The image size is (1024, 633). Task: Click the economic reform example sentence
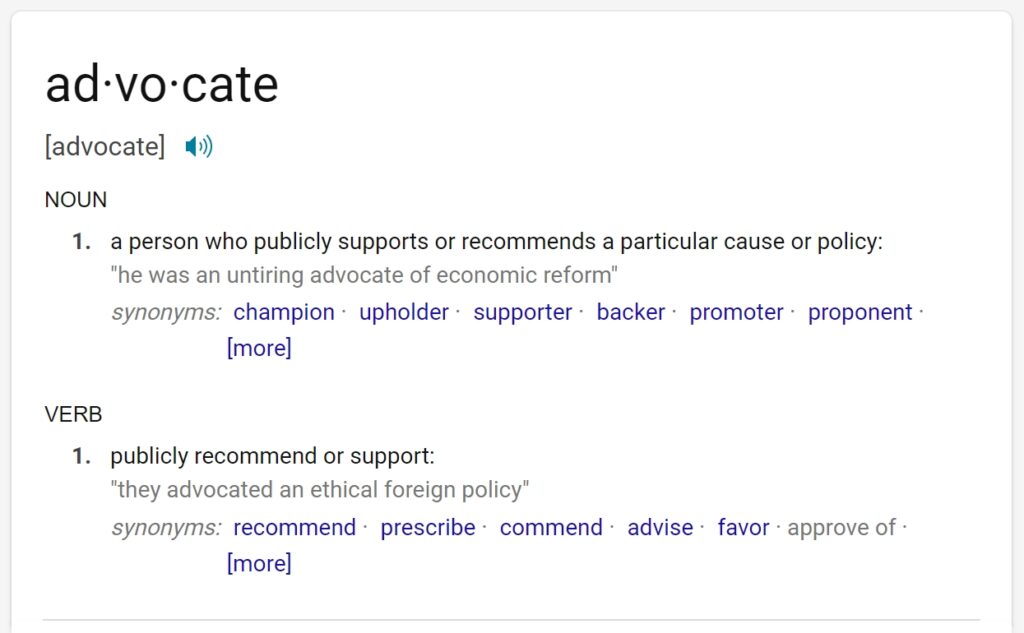pyautogui.click(x=364, y=276)
